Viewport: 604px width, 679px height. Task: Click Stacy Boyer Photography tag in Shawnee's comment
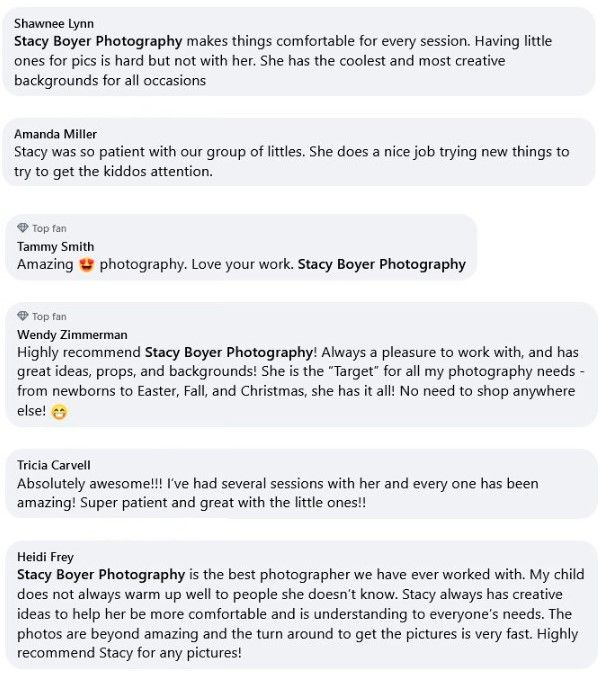[98, 42]
